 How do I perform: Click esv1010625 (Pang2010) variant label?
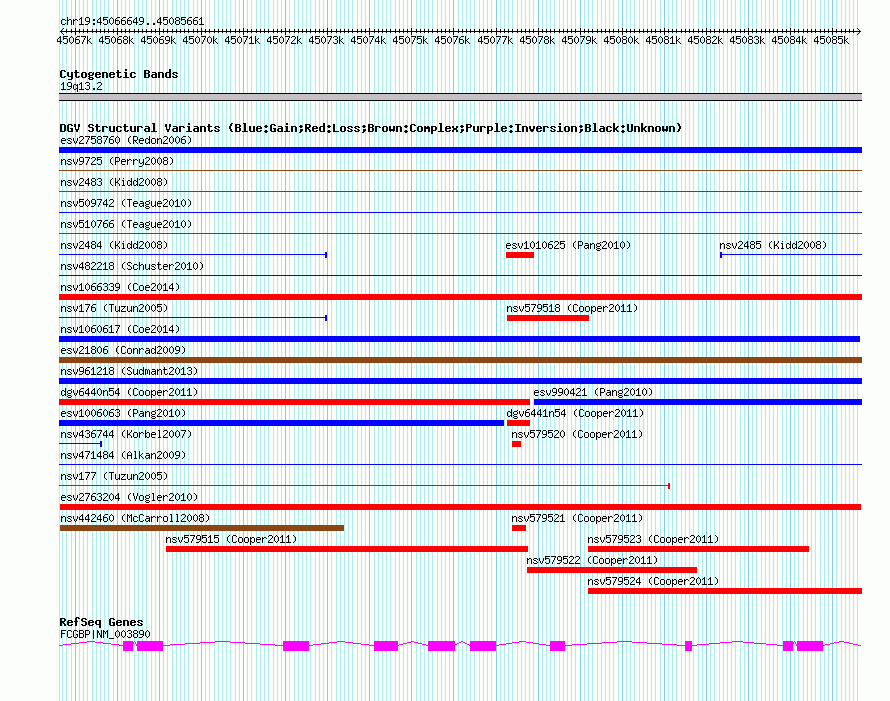pyautogui.click(x=568, y=245)
